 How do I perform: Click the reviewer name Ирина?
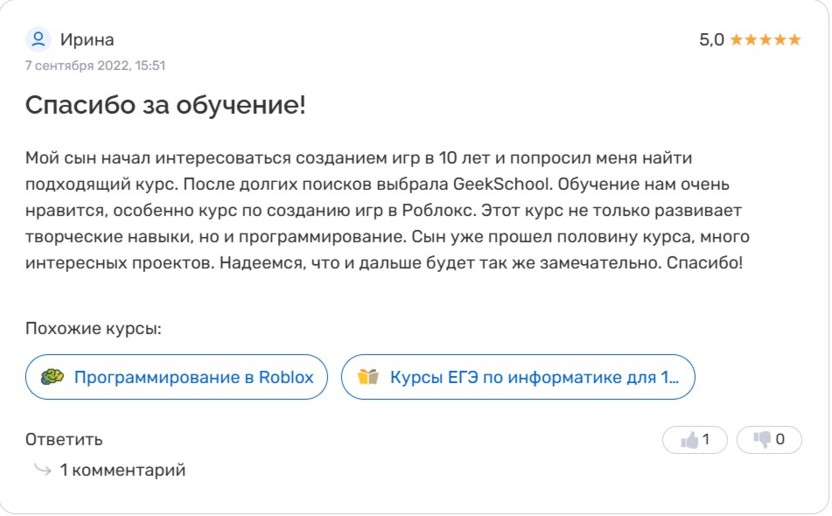[x=87, y=40]
